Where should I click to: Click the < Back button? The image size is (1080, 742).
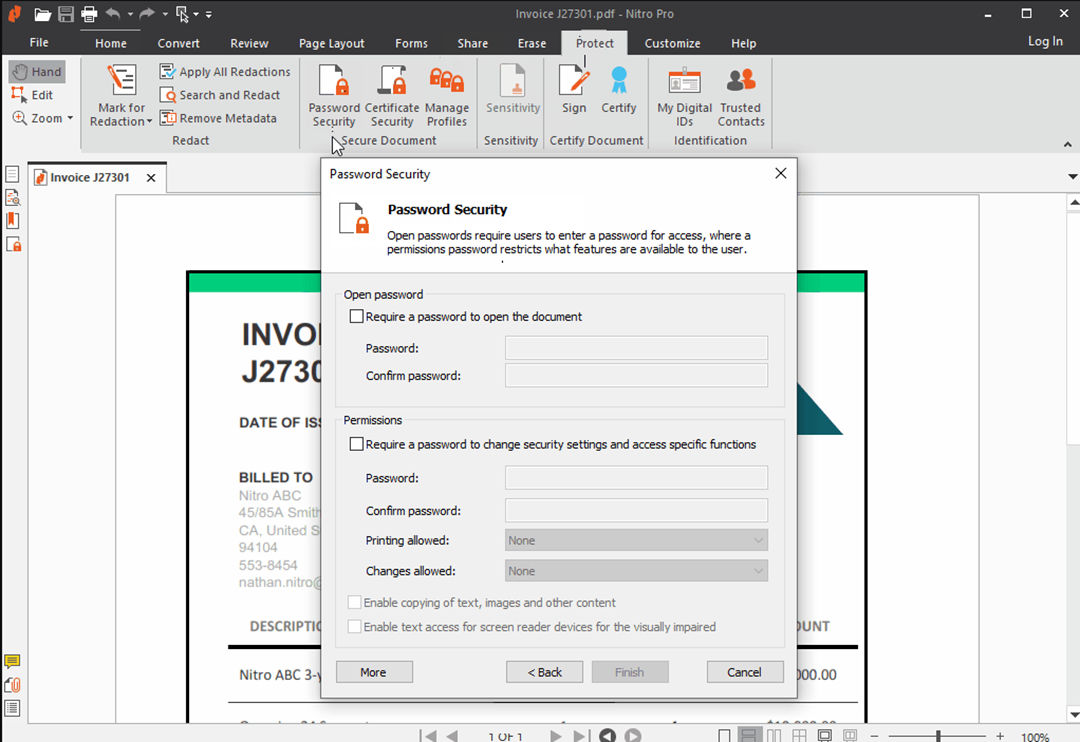[544, 672]
